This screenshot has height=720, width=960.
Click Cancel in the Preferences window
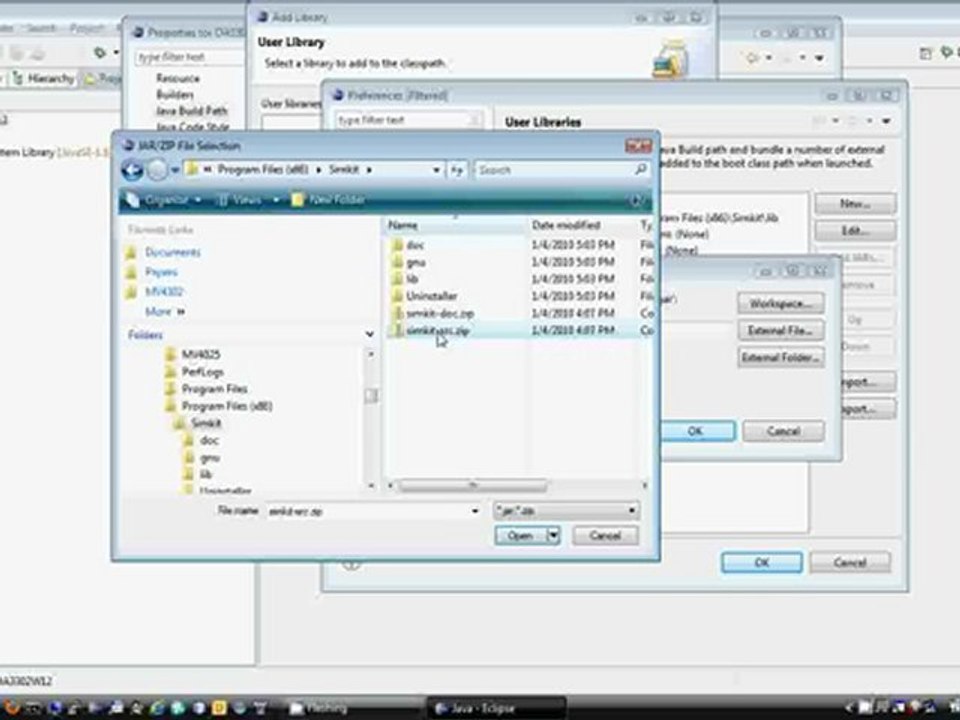pos(850,563)
